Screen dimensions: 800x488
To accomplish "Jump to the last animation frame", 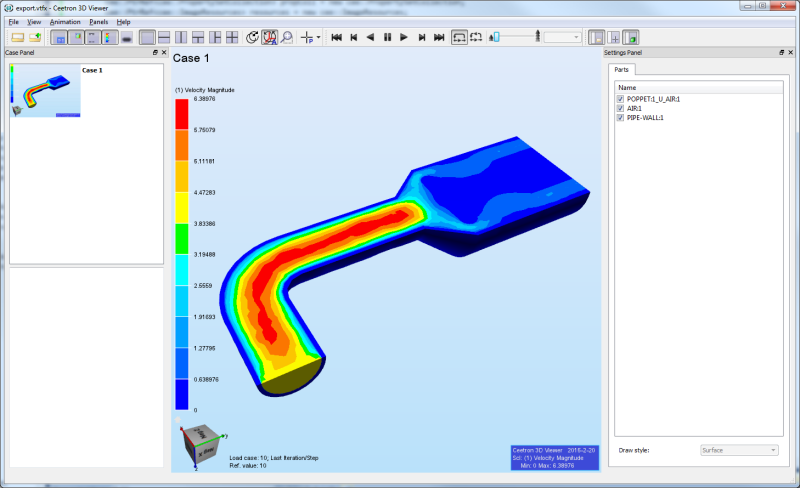I will coord(439,37).
